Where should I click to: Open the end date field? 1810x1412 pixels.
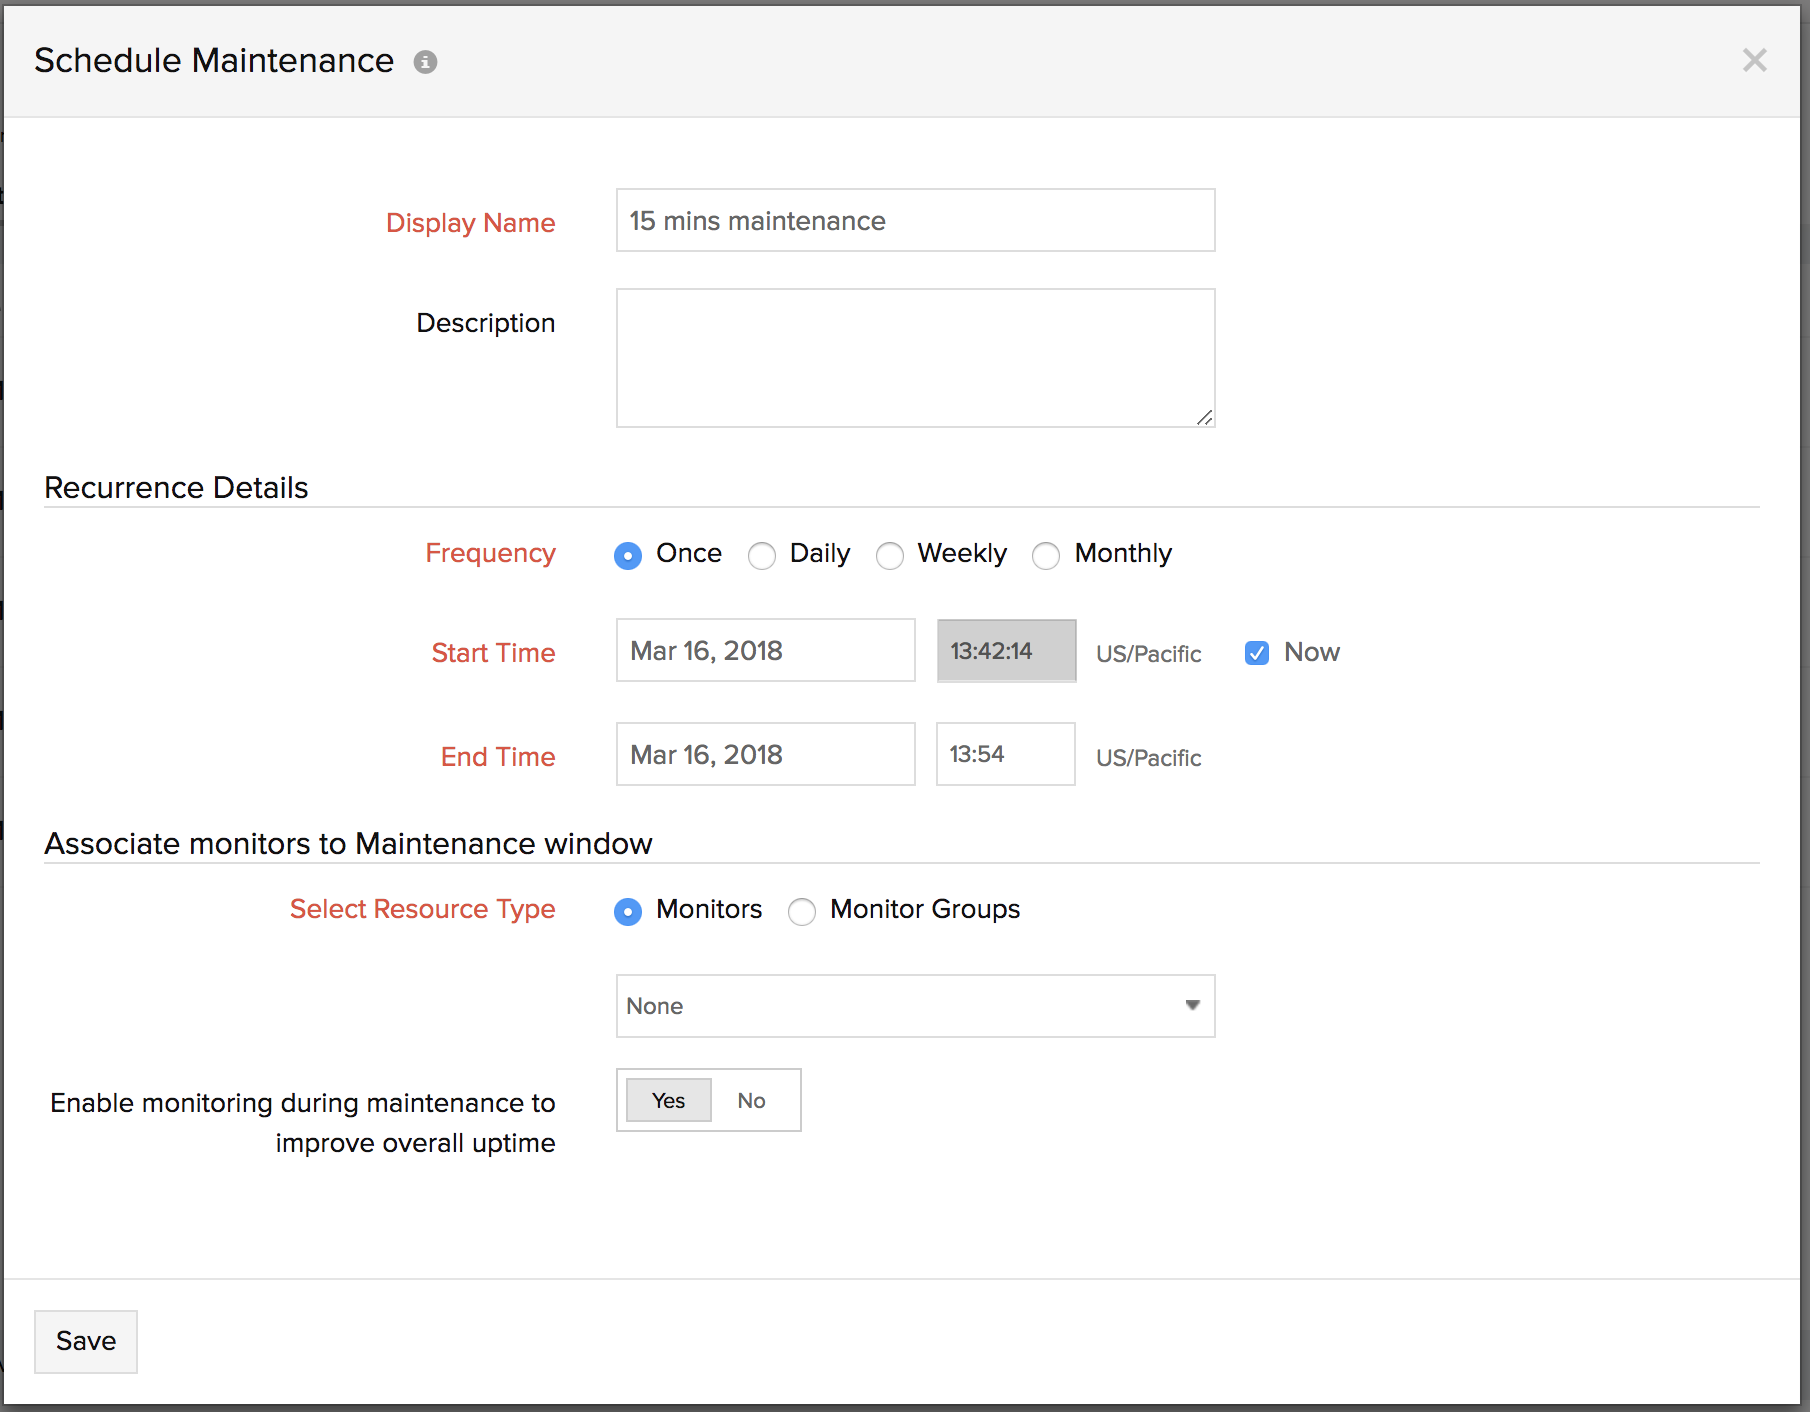tap(764, 754)
